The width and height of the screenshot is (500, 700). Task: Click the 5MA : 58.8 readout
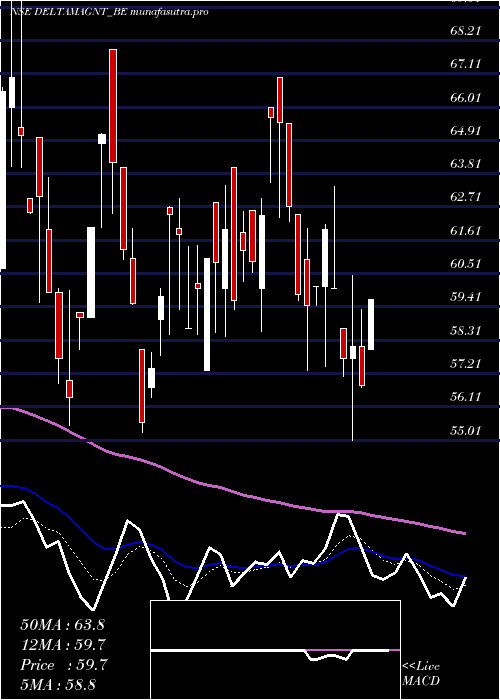[x=58, y=685]
